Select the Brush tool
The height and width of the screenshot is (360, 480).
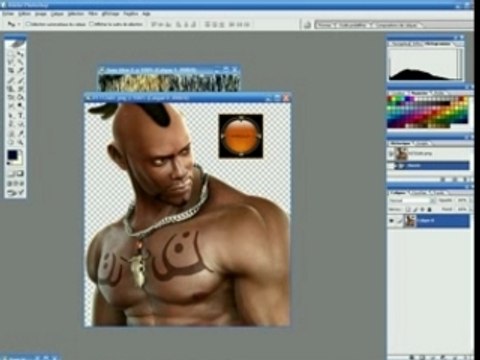(20, 80)
